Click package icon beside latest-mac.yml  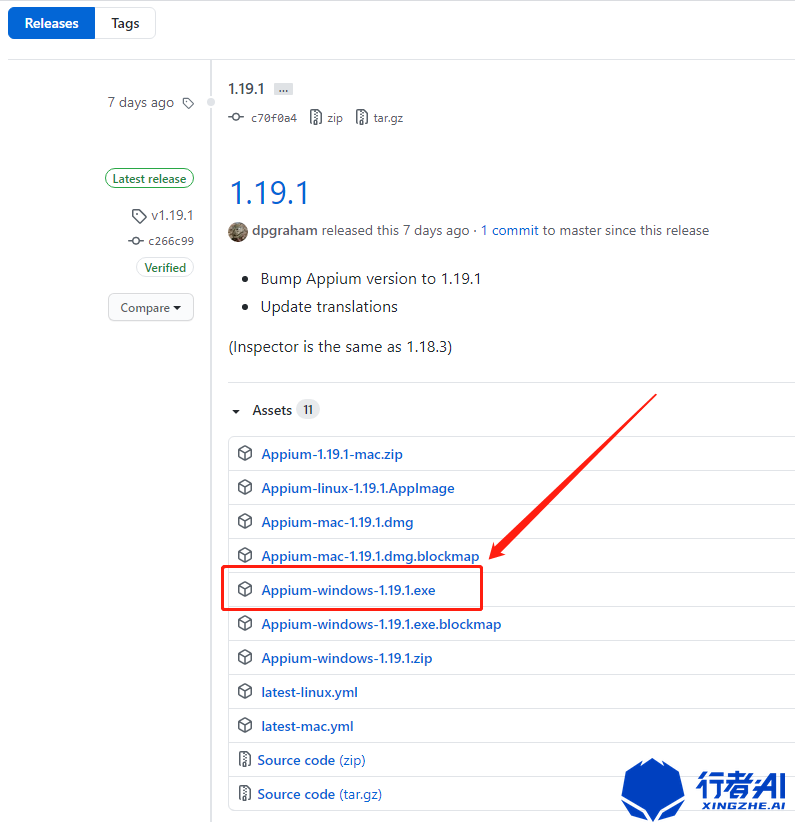coord(245,726)
